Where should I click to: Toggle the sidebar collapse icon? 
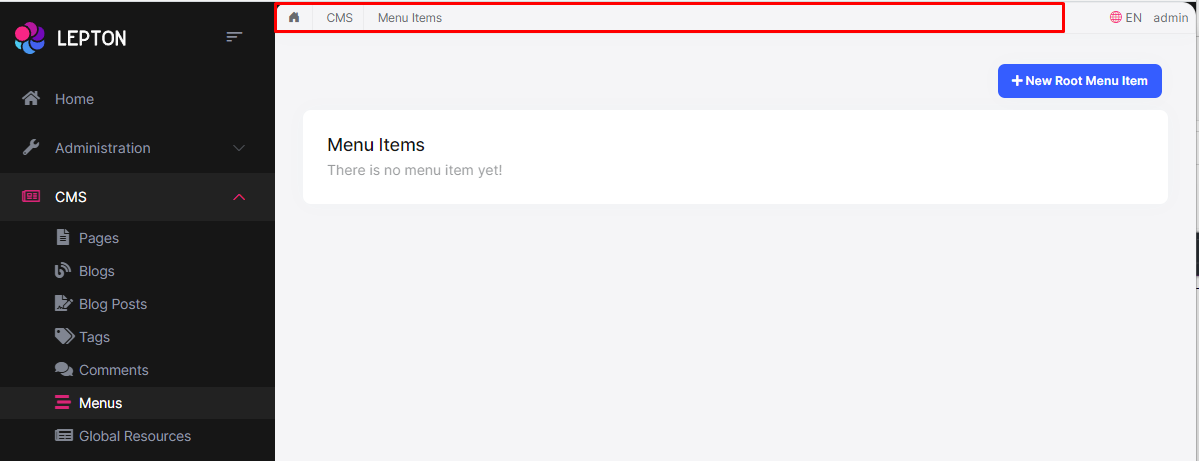(234, 37)
